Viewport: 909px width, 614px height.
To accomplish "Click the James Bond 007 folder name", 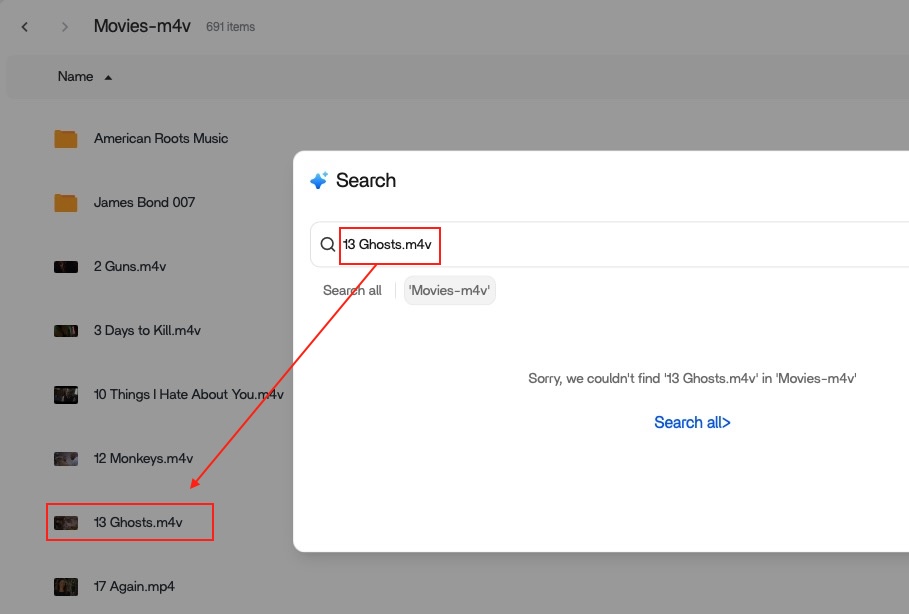I will [x=144, y=202].
